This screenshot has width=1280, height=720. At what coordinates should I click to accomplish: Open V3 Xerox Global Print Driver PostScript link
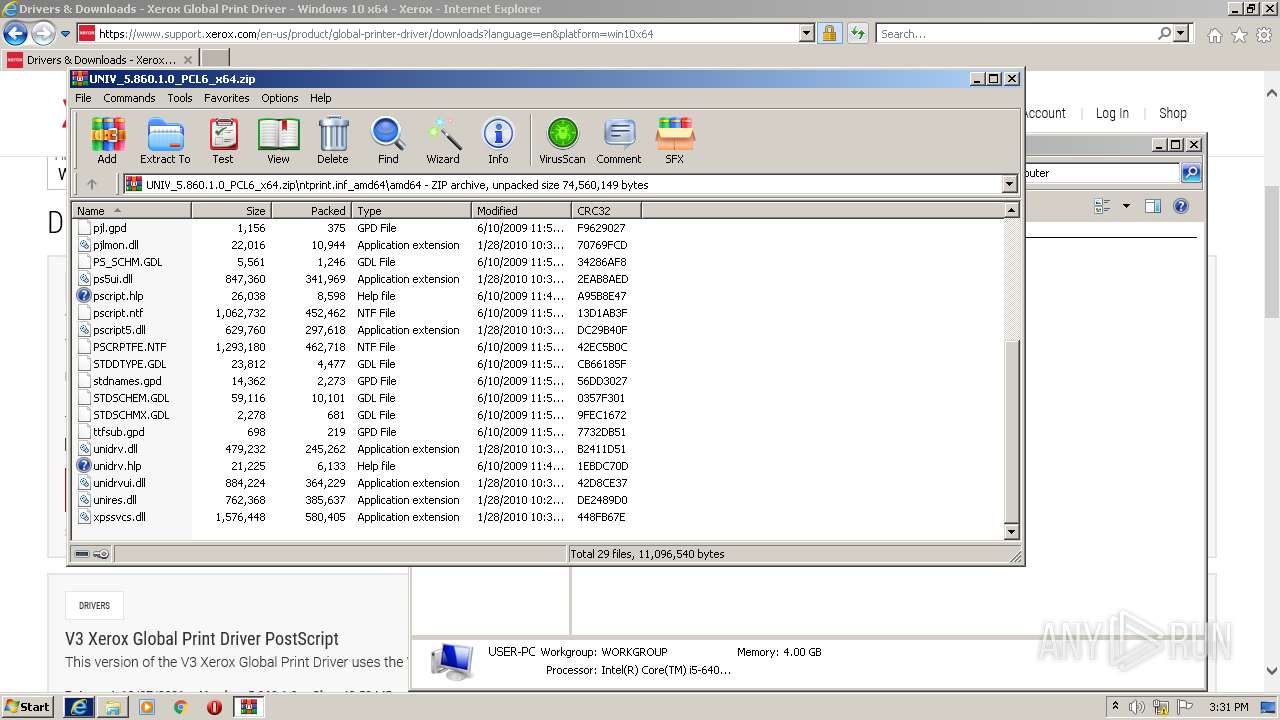click(x=202, y=638)
